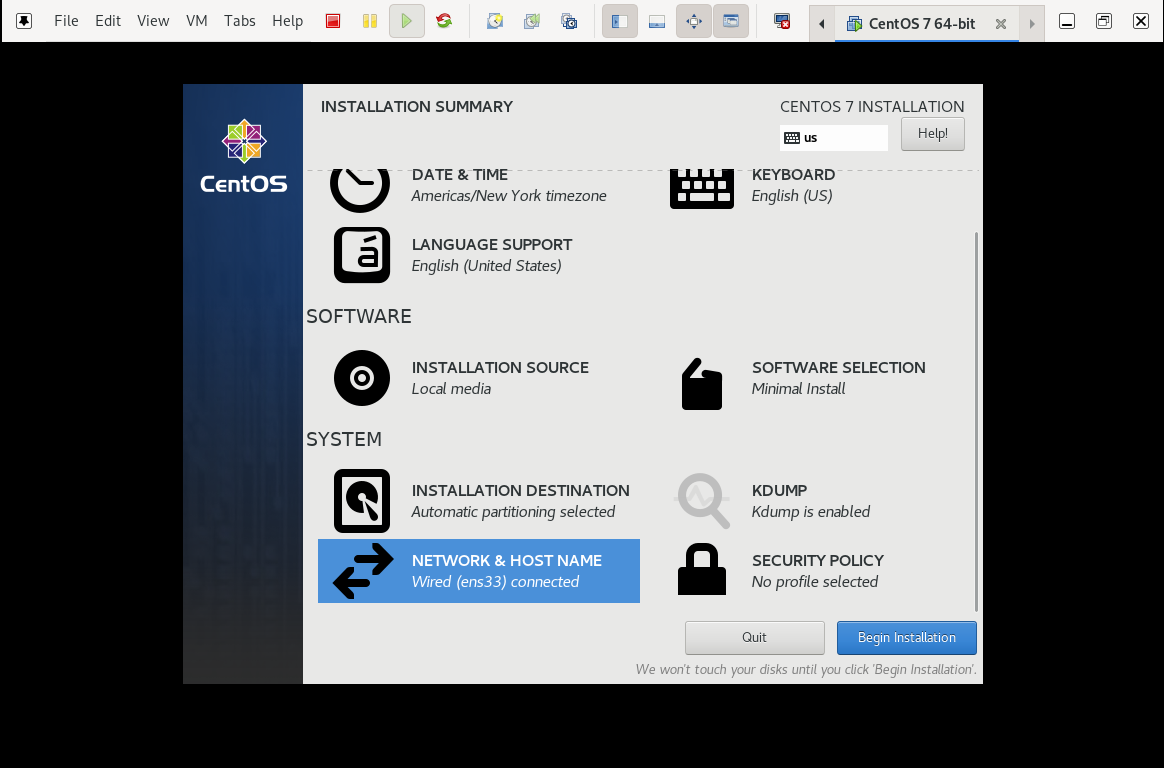Screen dimensions: 1164x768
Task: Click the next tab right arrow
Action: click(1032, 24)
